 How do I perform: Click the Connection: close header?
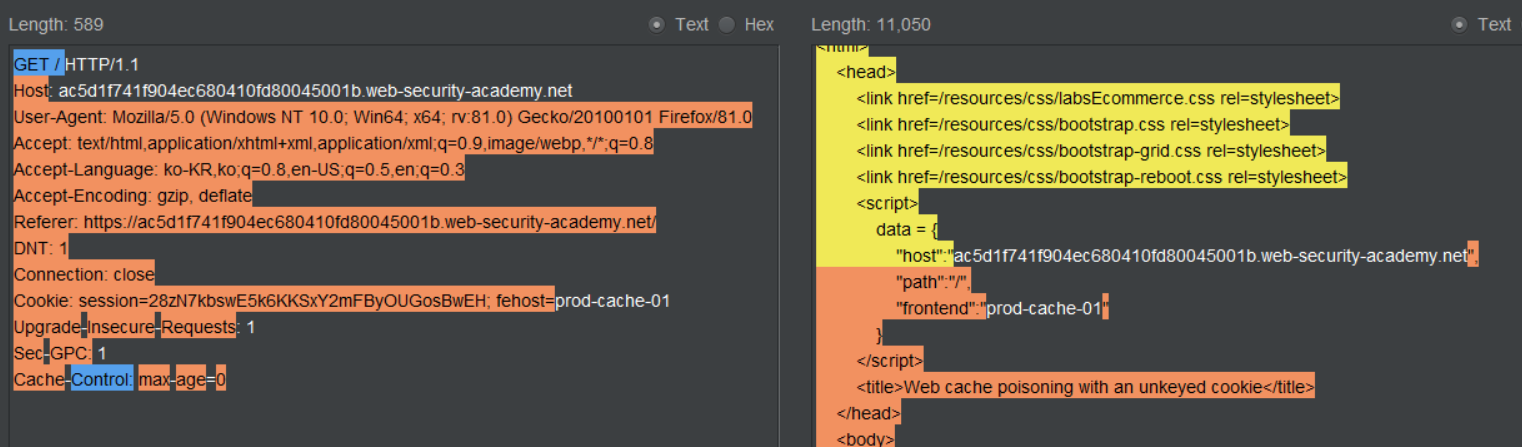point(84,274)
